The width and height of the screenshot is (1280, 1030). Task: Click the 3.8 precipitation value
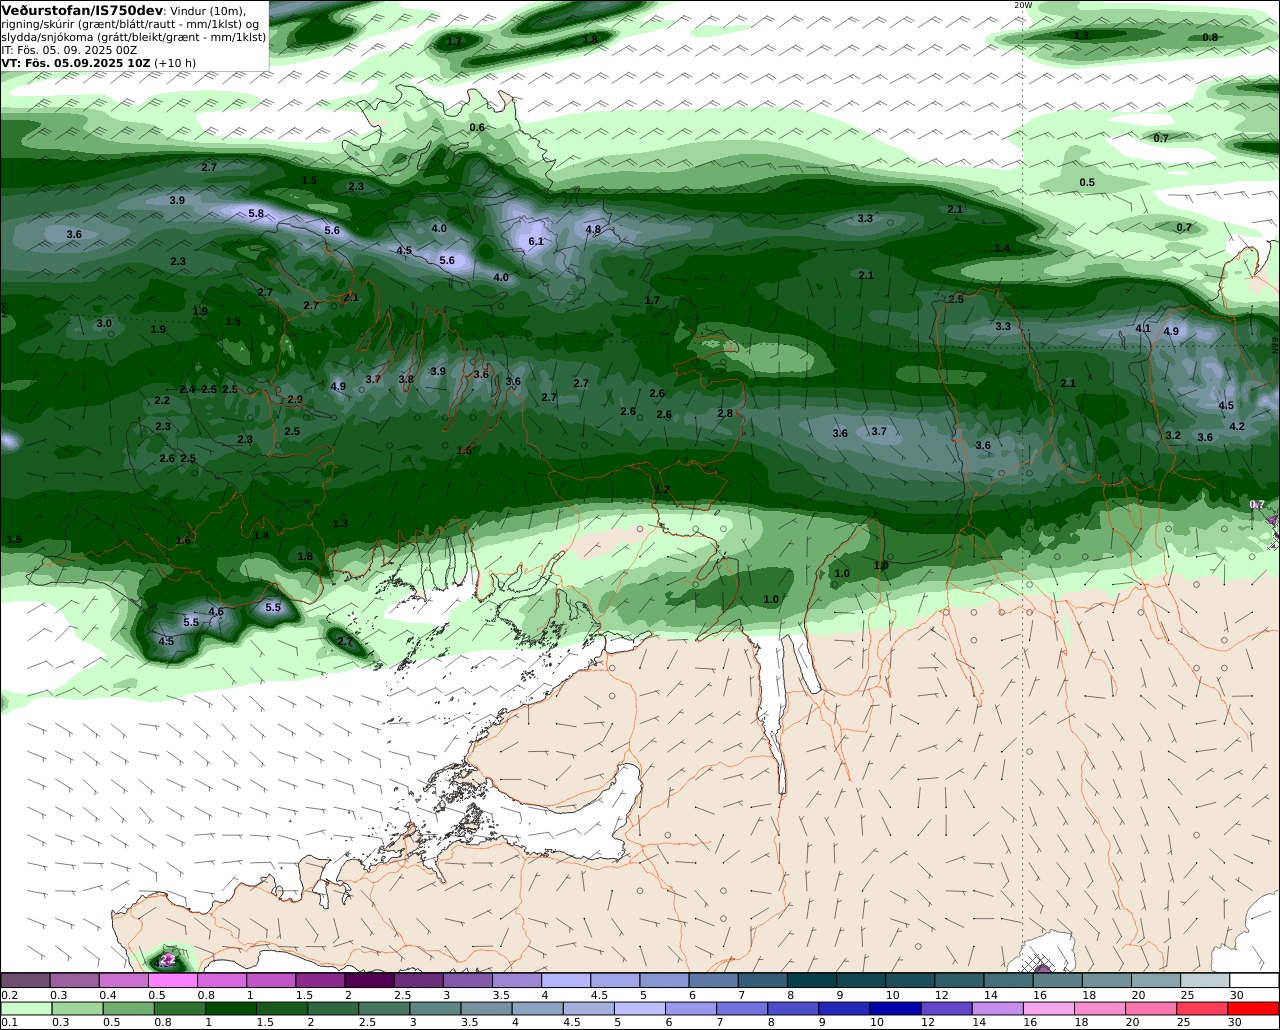pyautogui.click(x=406, y=379)
